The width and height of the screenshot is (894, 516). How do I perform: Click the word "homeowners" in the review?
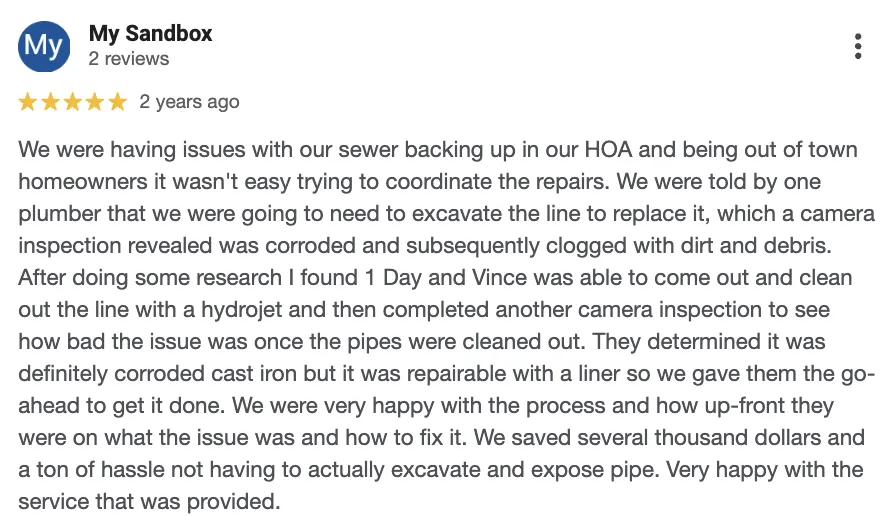(83, 182)
